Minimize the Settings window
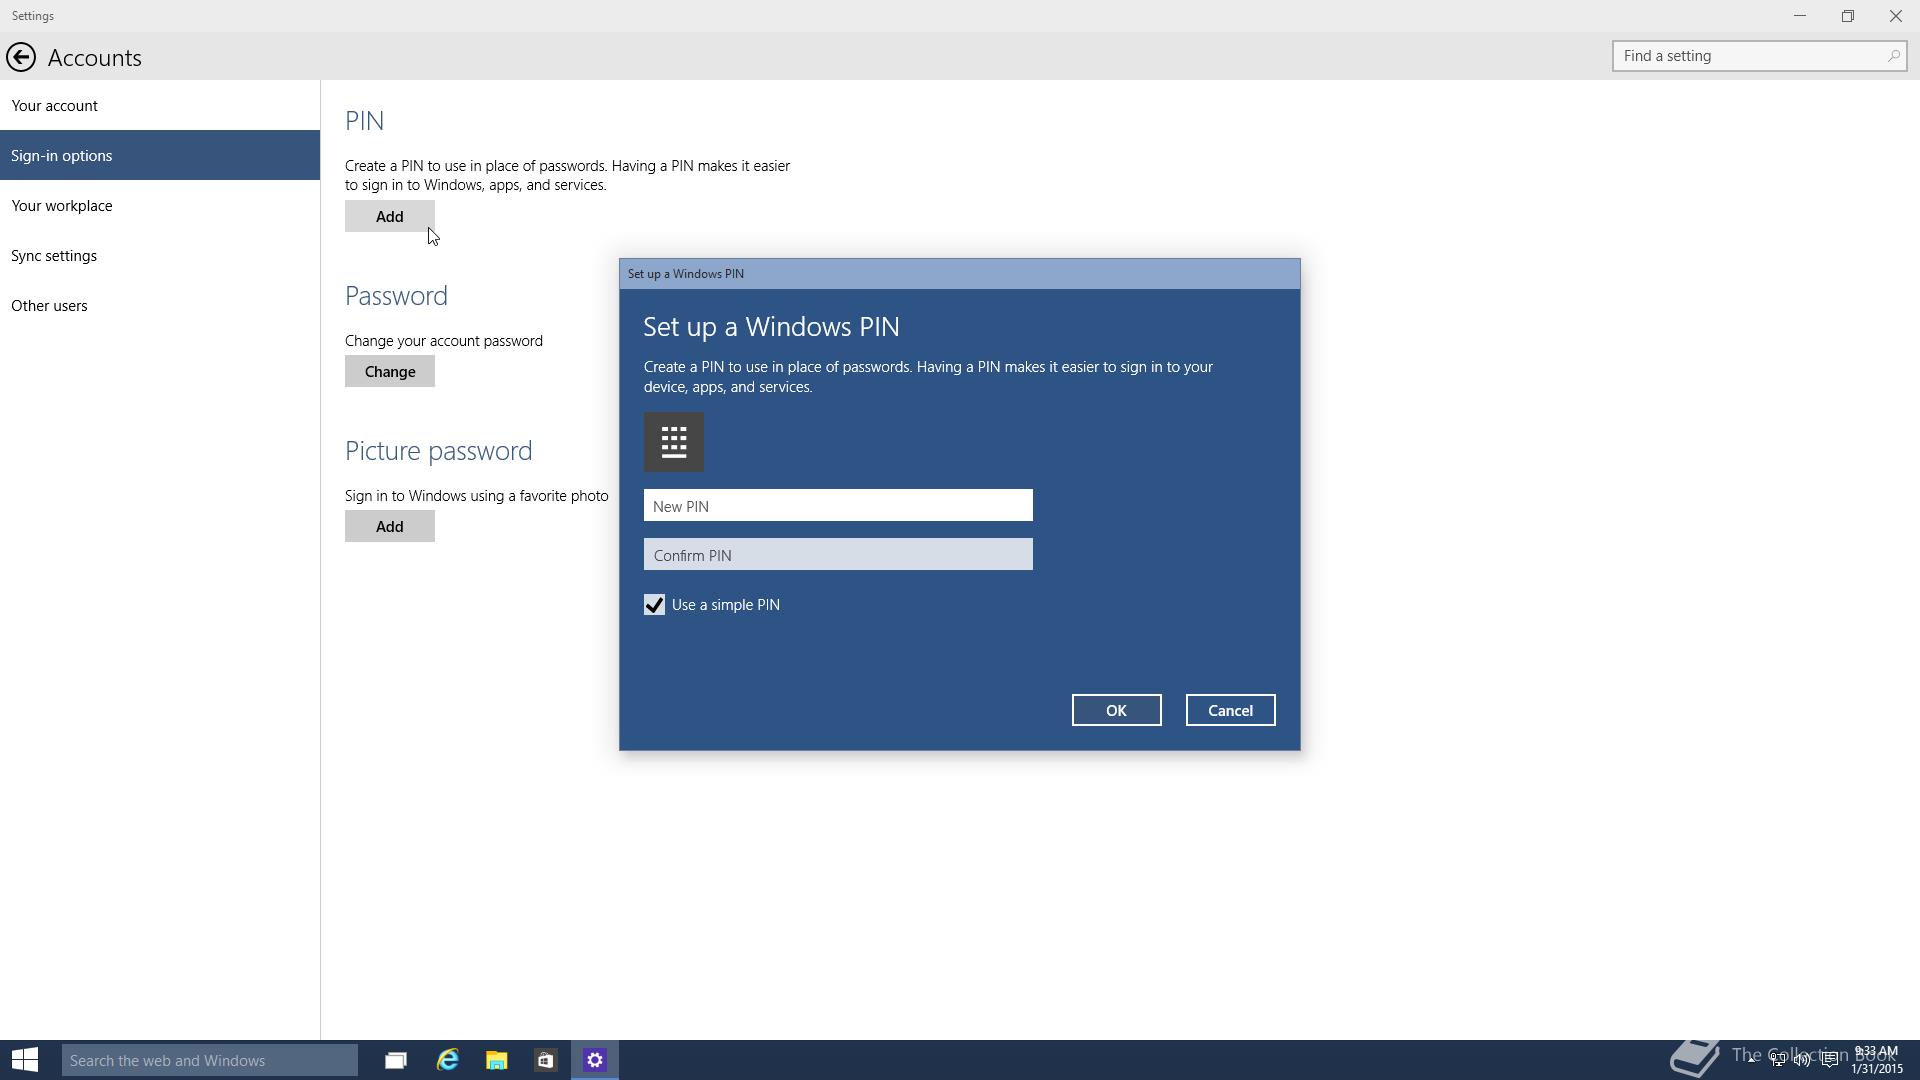 pyautogui.click(x=1799, y=16)
